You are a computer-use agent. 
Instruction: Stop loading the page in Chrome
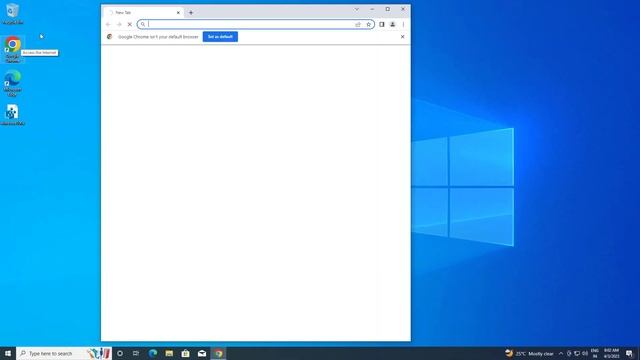point(129,24)
